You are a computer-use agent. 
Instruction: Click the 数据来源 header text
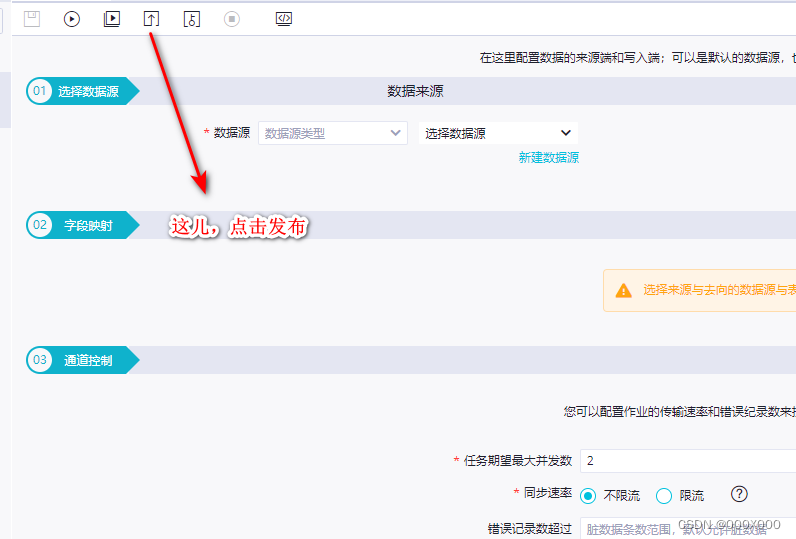coord(415,91)
